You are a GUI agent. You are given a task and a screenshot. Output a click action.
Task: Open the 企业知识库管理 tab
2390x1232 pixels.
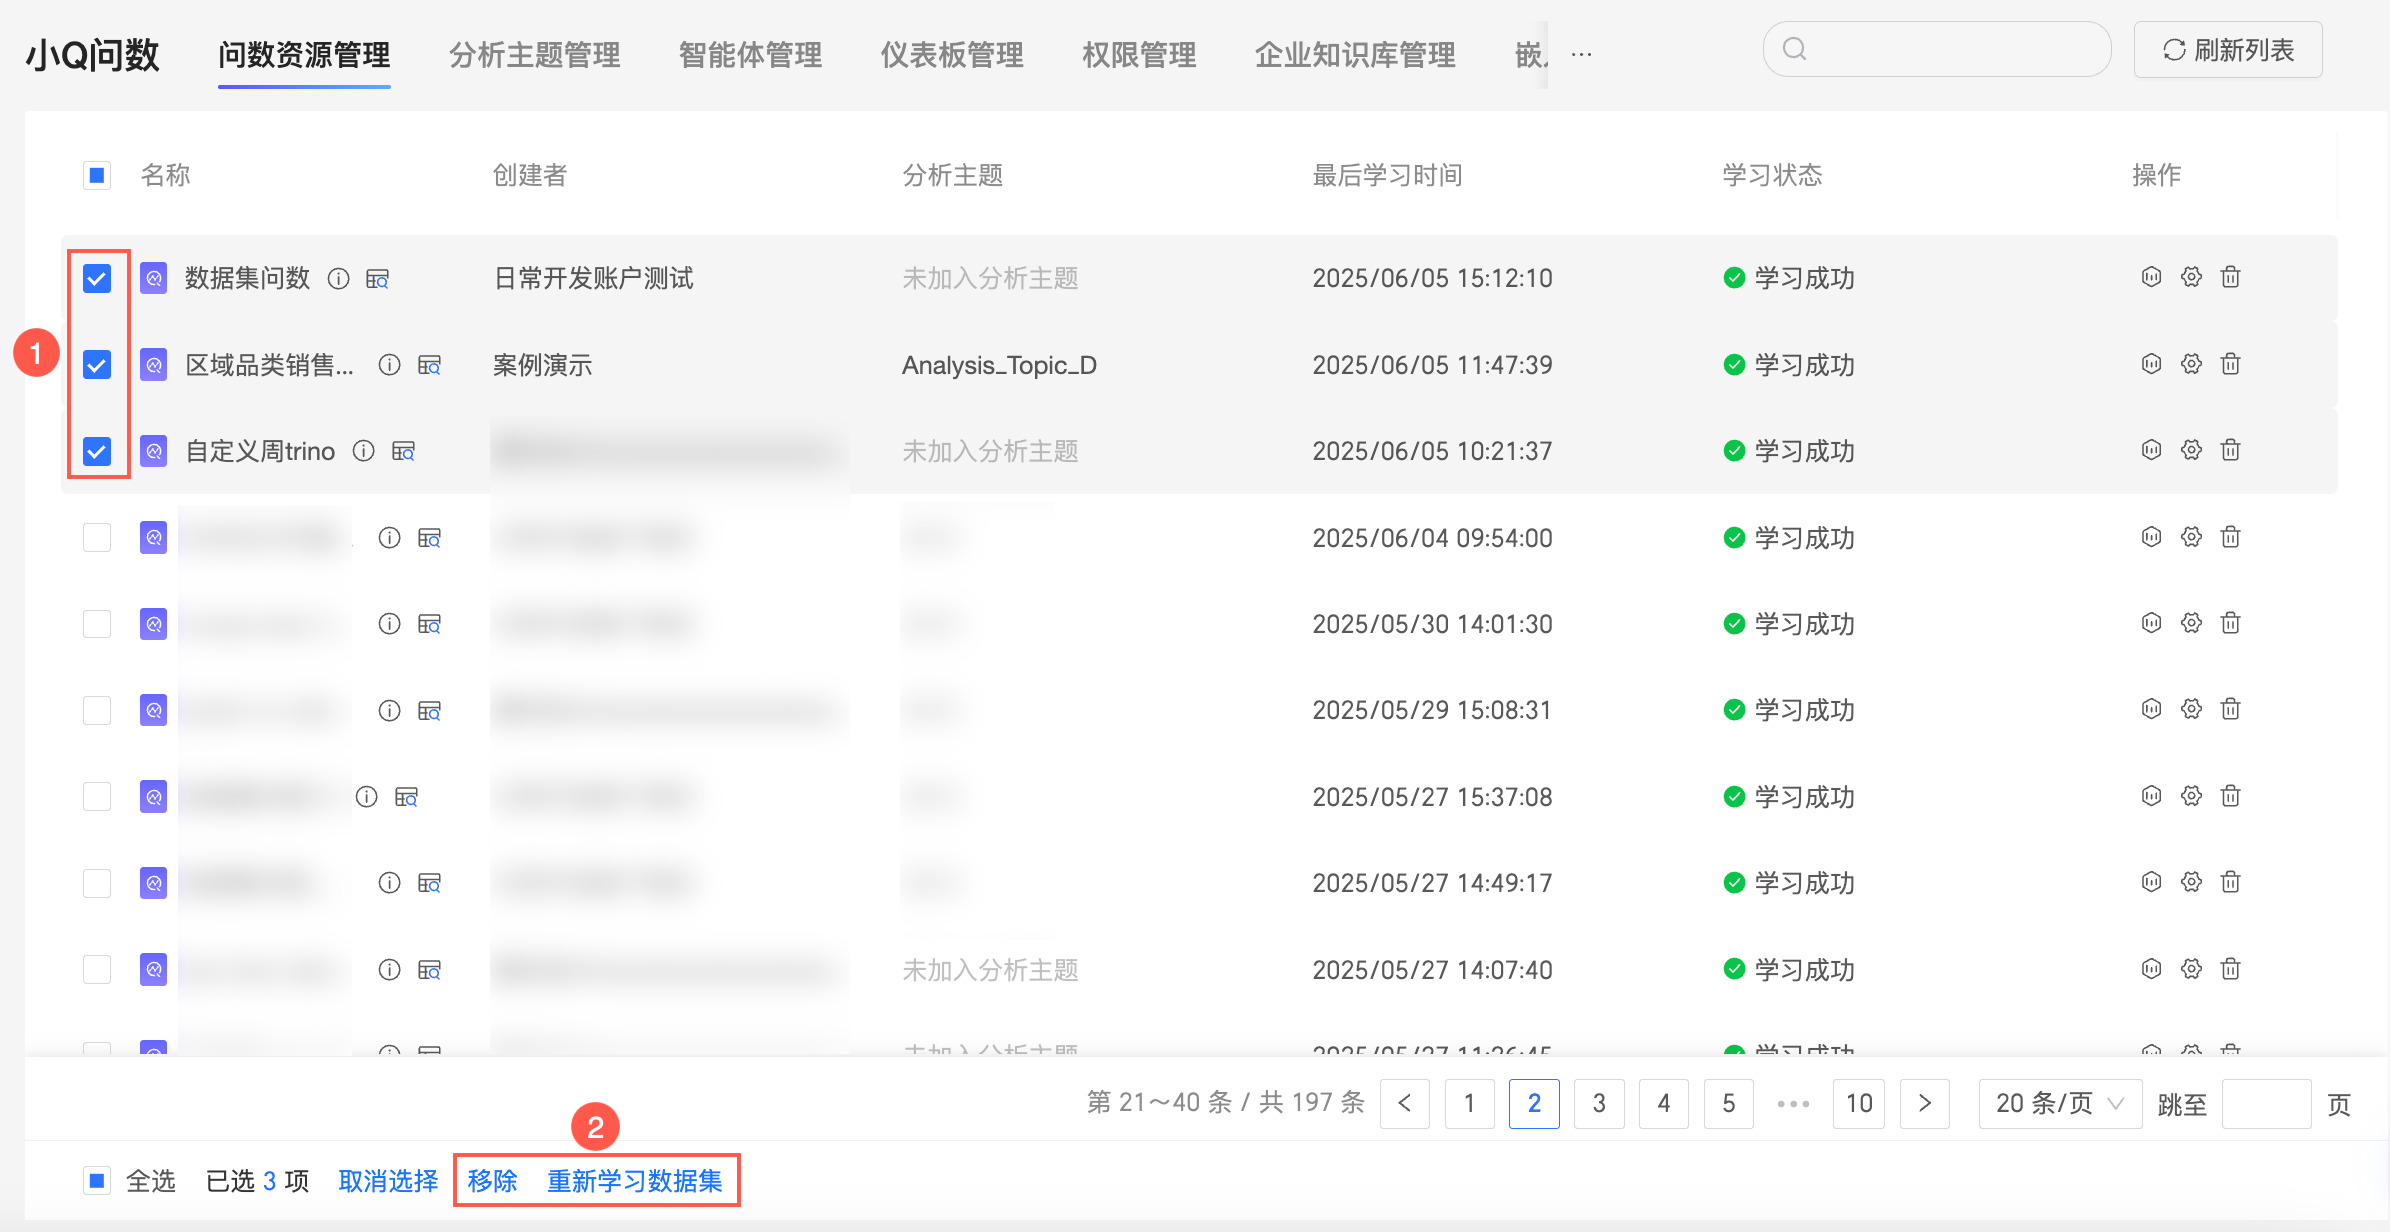click(x=1355, y=54)
